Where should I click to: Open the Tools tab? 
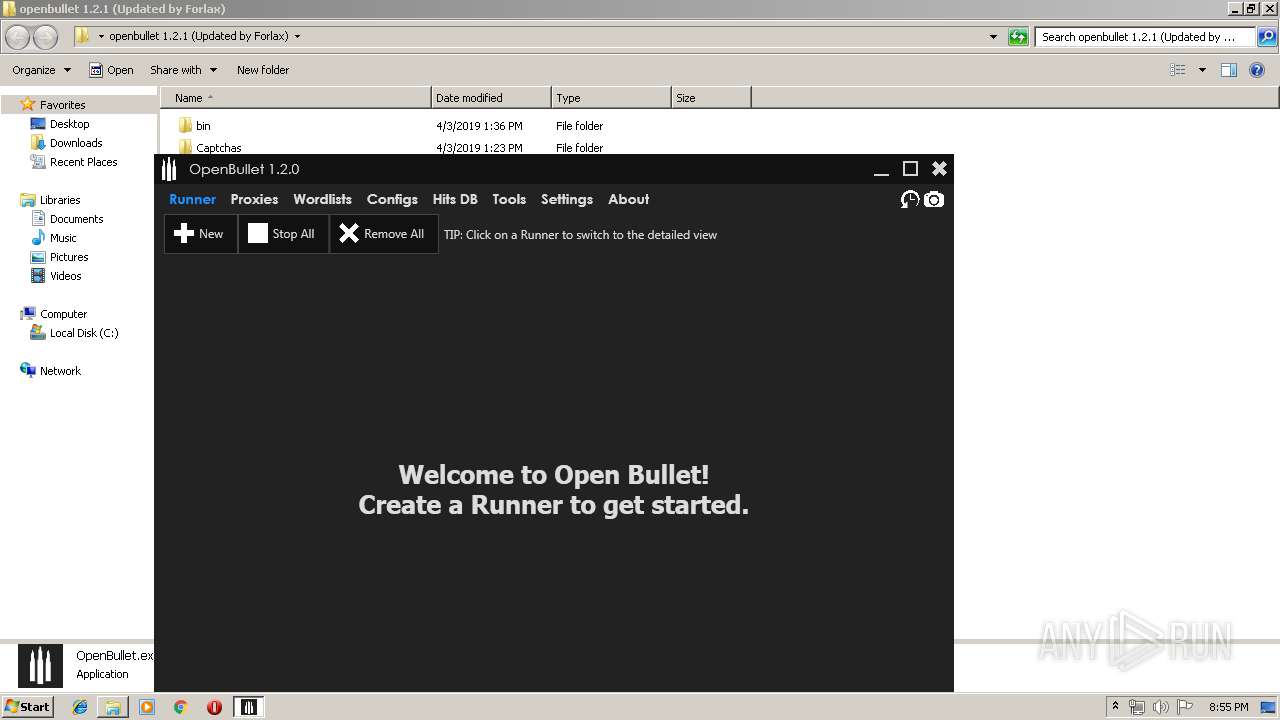[x=509, y=199]
